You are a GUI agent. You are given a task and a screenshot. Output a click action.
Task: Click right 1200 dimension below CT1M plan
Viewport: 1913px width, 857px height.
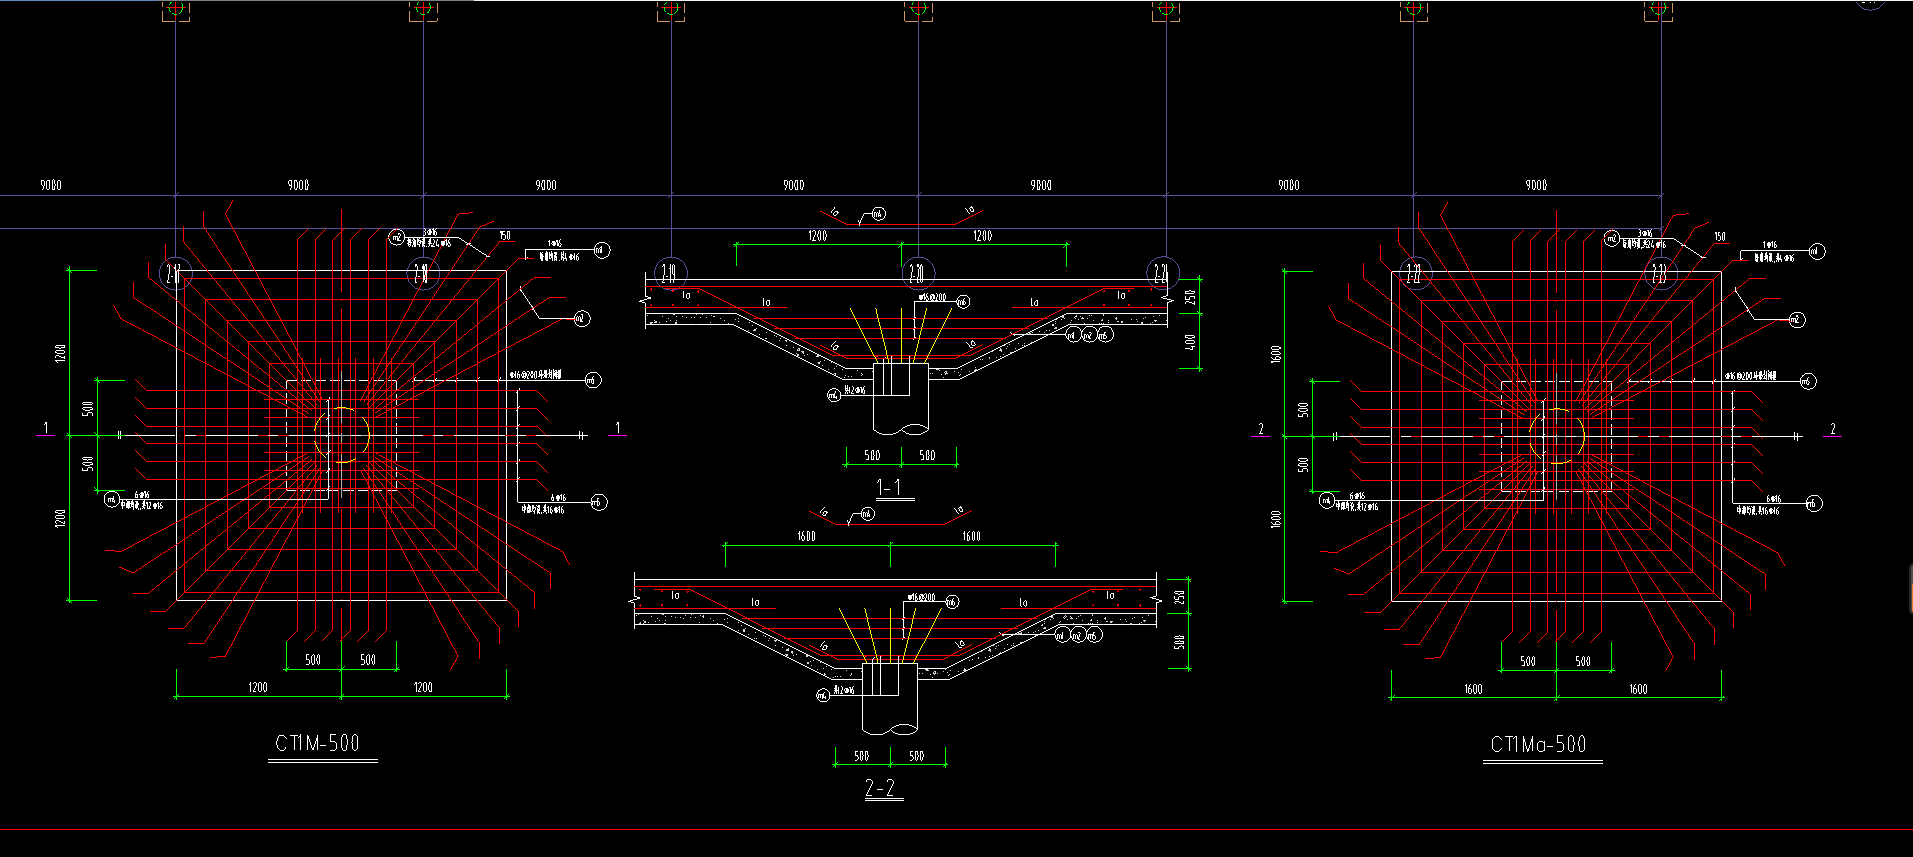point(423,687)
